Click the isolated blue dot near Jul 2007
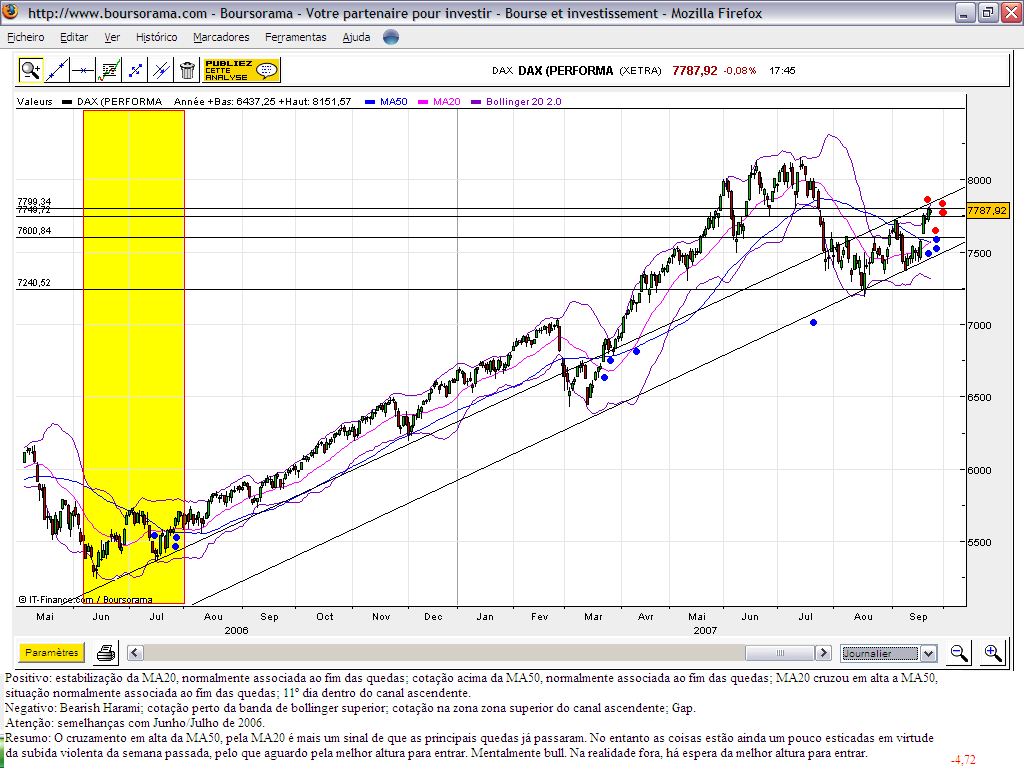 click(813, 323)
